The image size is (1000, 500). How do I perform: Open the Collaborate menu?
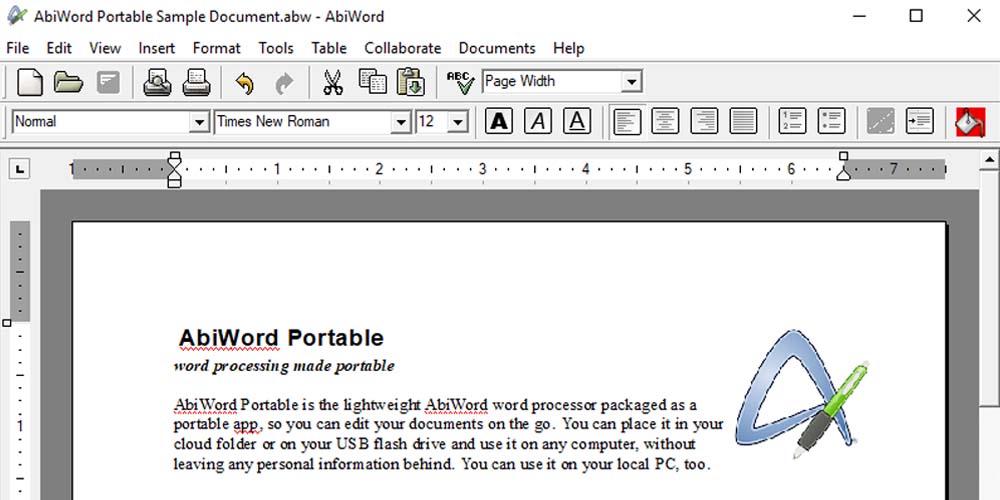pos(402,48)
